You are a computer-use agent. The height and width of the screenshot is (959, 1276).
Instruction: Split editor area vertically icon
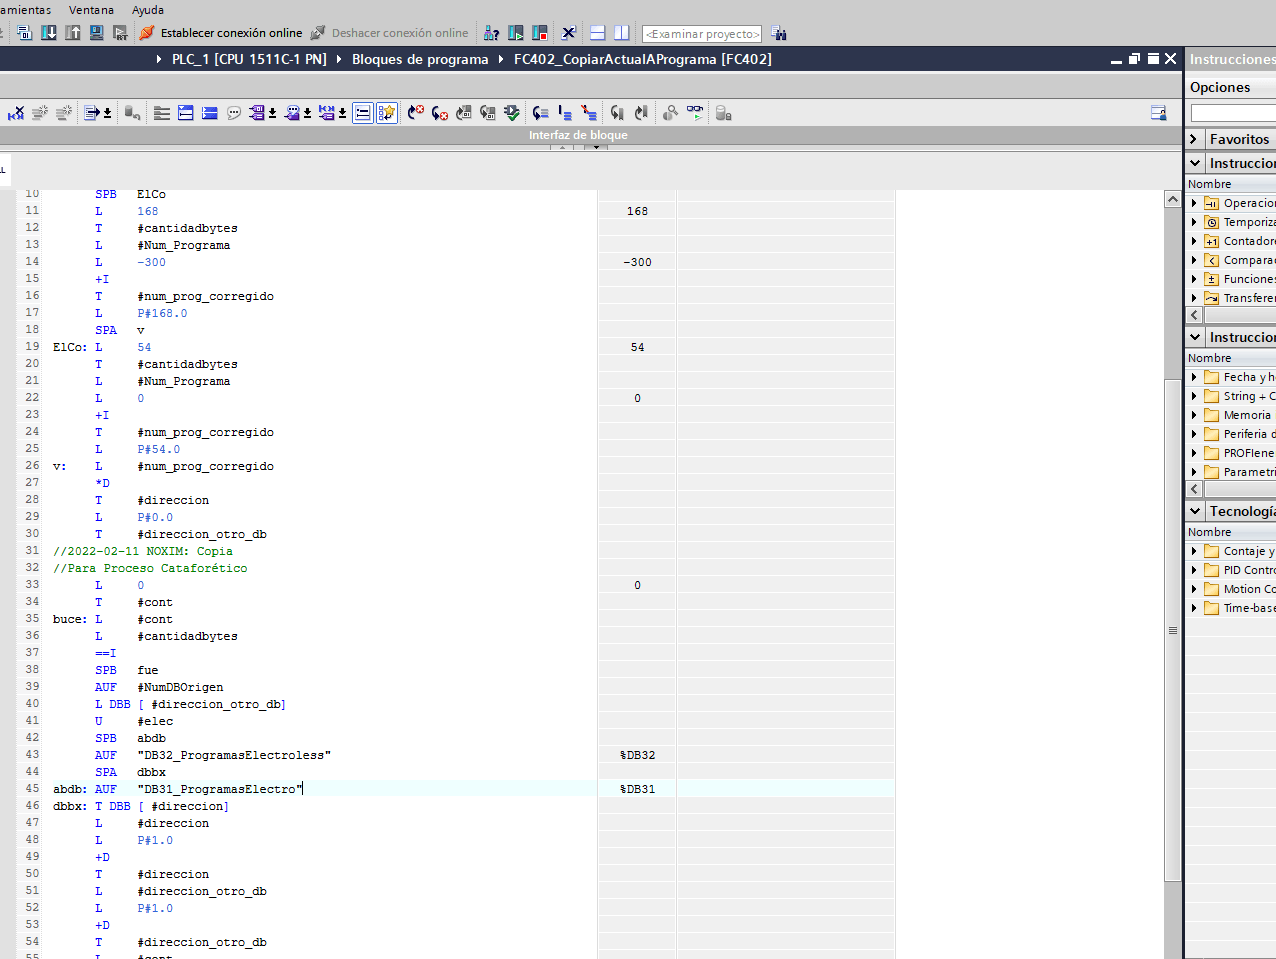621,33
